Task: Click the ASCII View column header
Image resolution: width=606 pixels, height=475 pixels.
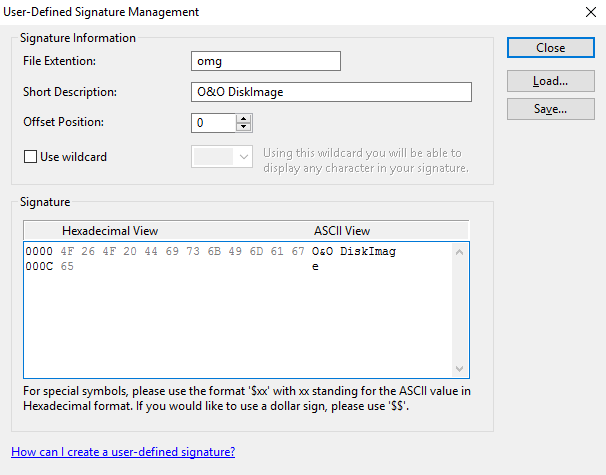Action: point(342,231)
